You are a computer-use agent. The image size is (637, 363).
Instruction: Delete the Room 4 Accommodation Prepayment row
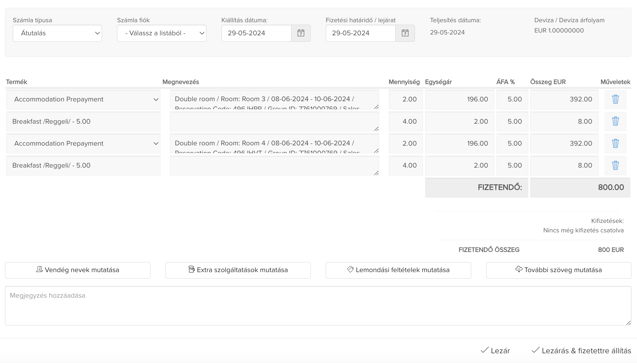[615, 143]
